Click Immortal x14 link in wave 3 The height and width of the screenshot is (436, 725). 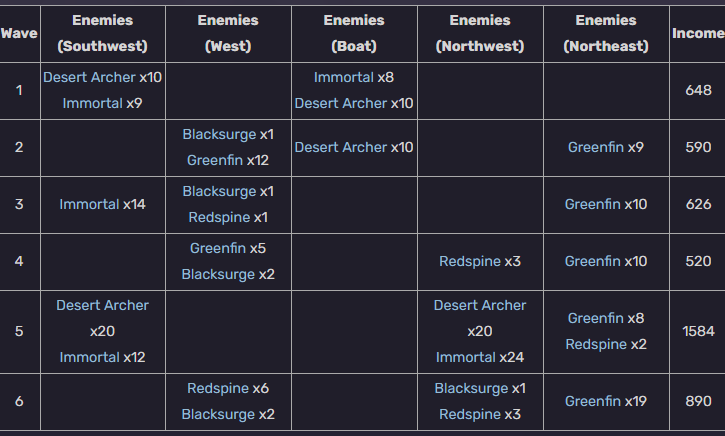(89, 204)
